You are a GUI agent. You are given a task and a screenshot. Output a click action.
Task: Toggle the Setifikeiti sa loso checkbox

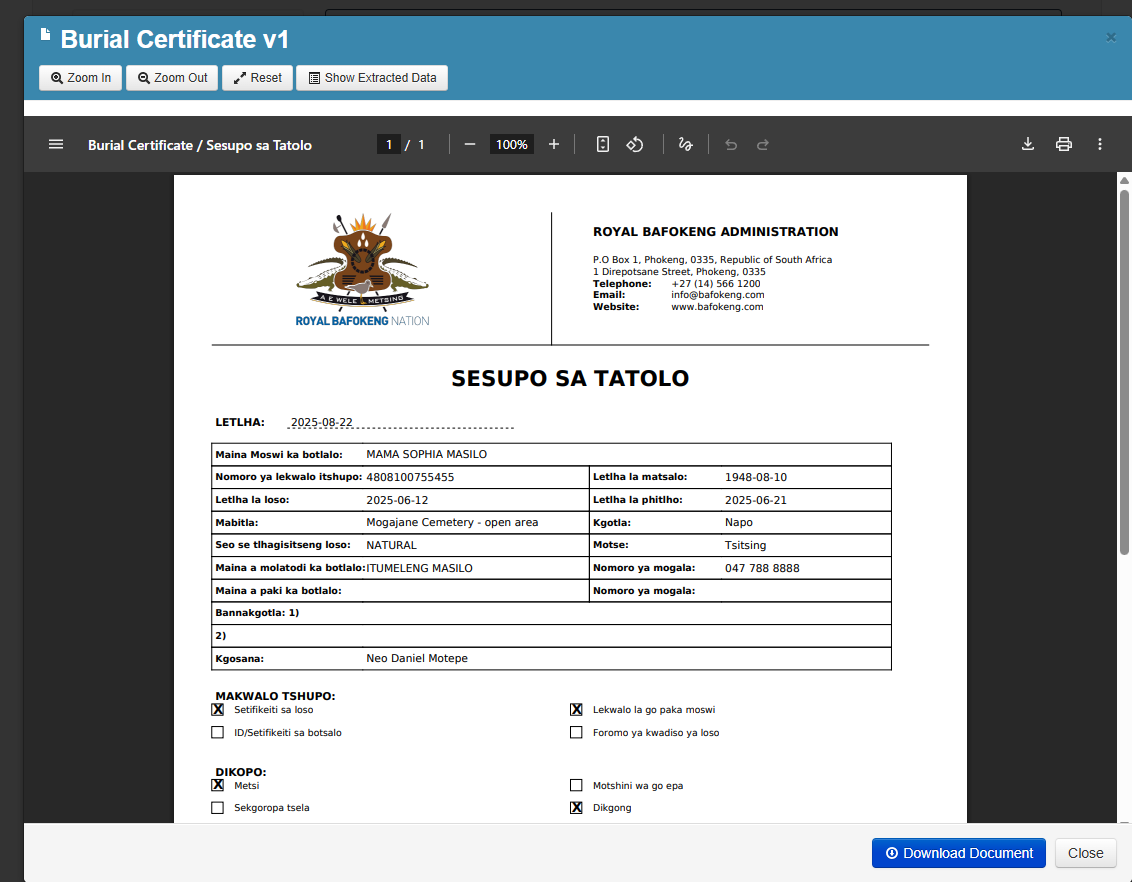(x=218, y=710)
